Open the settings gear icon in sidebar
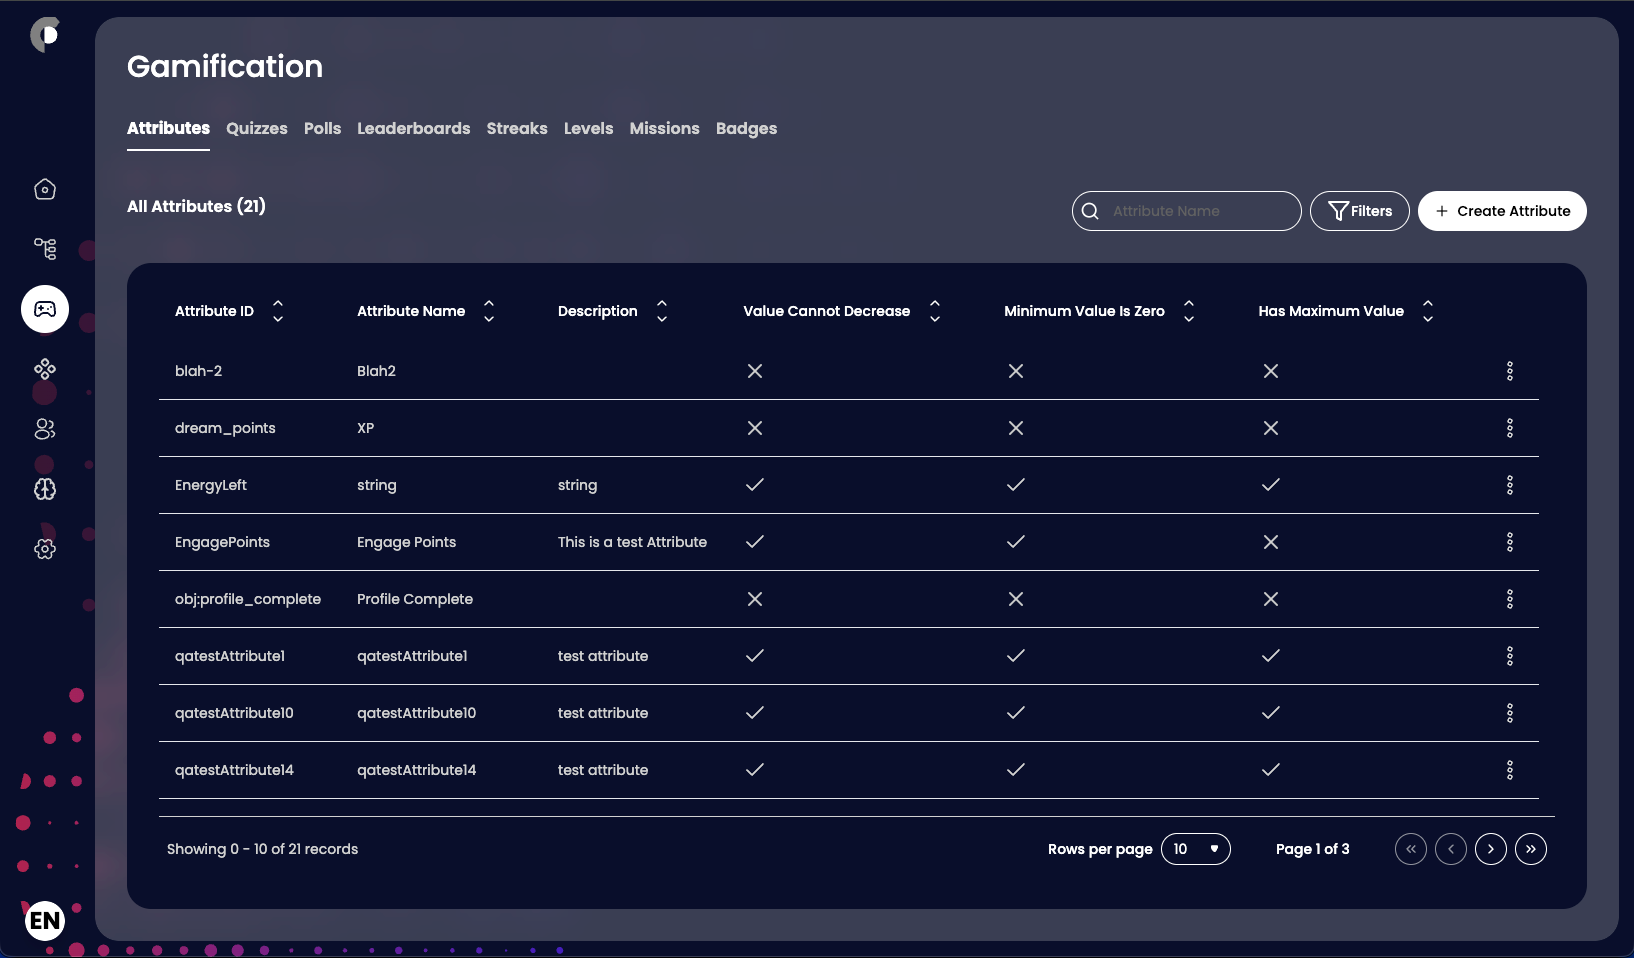Viewport: 1634px width, 958px height. [44, 549]
